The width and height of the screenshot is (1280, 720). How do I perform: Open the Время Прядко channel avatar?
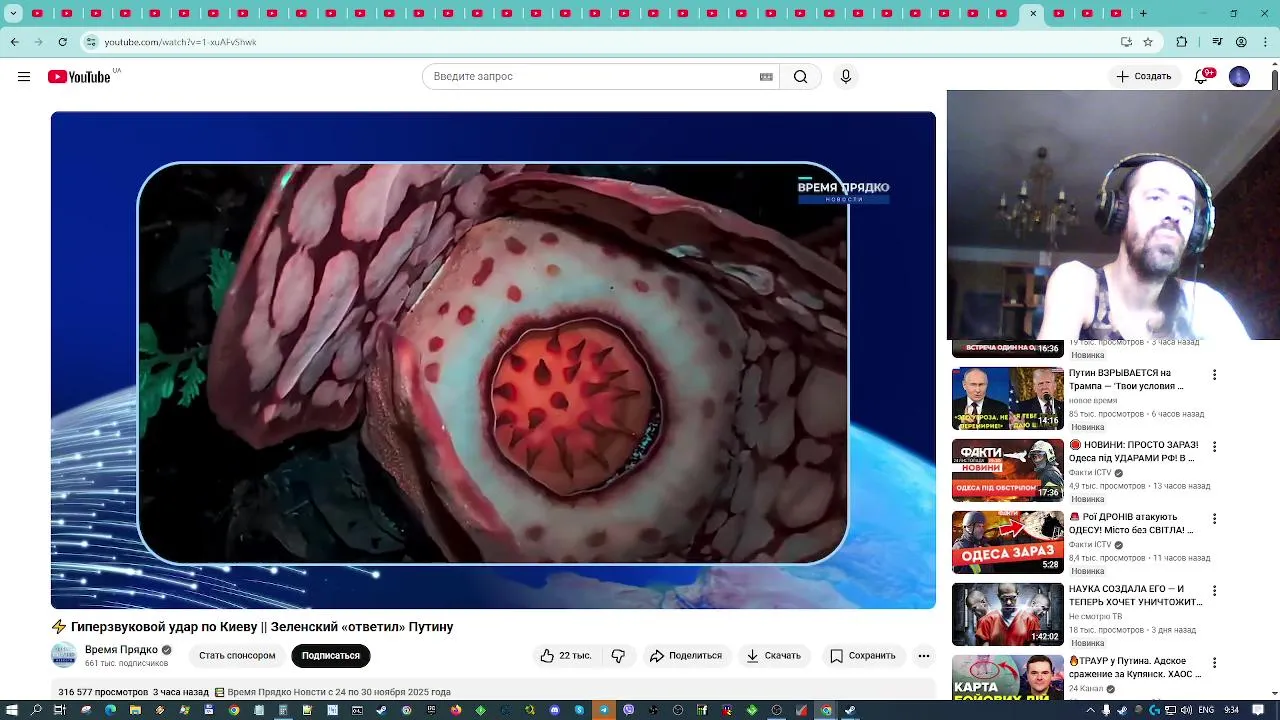tap(64, 655)
